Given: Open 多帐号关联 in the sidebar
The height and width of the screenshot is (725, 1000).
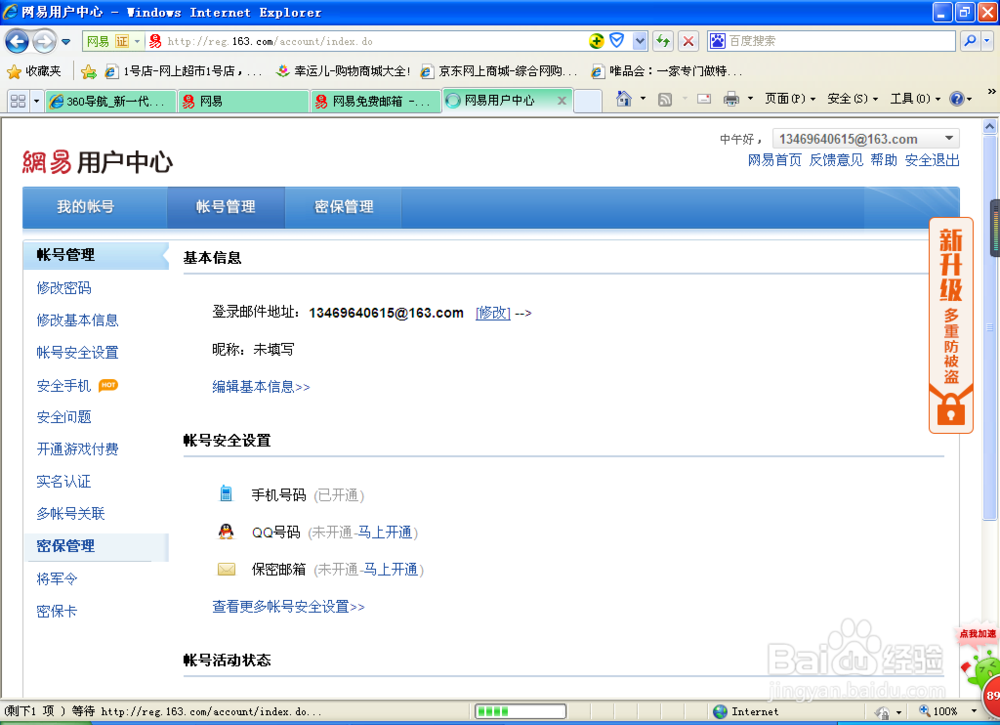Looking at the screenshot, I should click(x=71, y=514).
